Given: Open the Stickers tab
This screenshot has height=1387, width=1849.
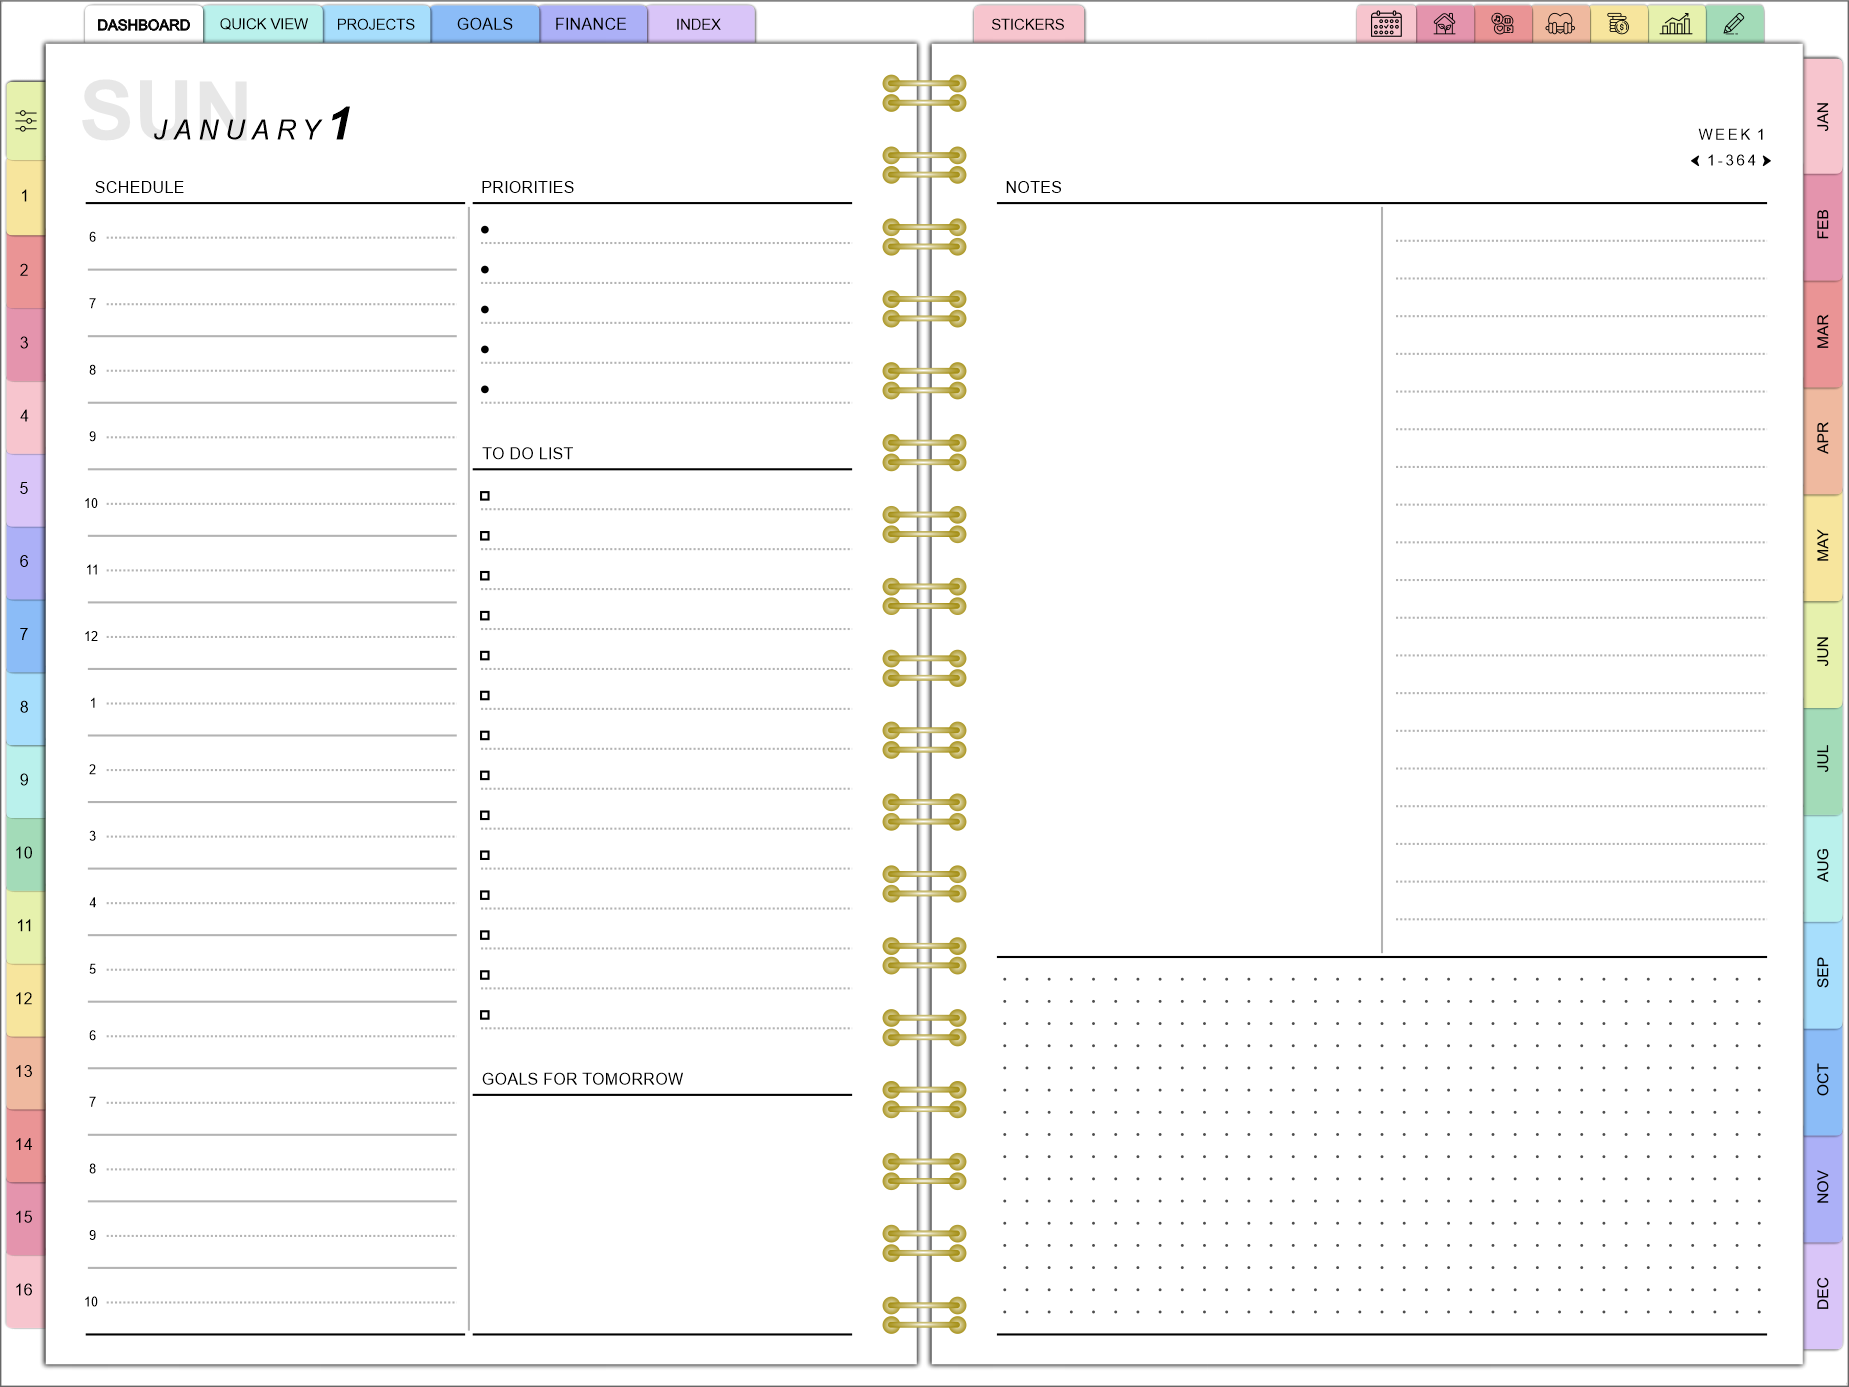Looking at the screenshot, I should tap(1027, 24).
